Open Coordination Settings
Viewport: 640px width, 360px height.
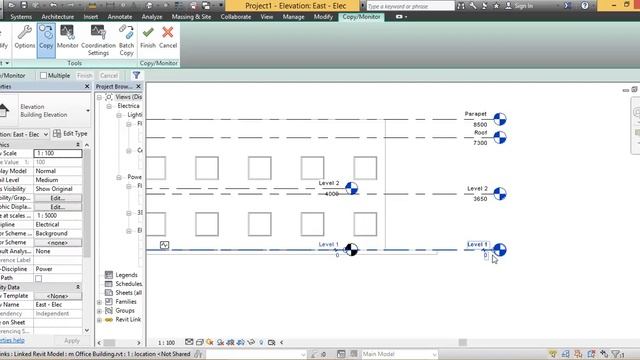coord(98,40)
